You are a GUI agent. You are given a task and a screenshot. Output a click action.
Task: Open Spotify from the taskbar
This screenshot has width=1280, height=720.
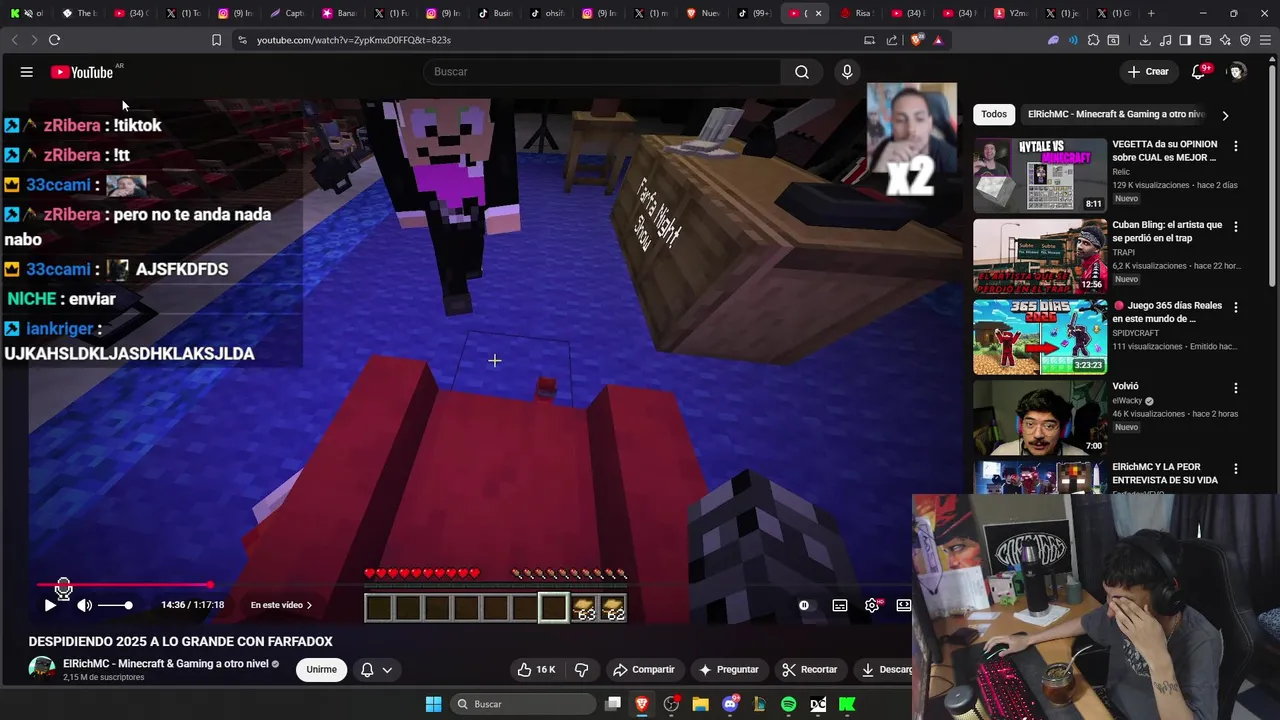click(788, 704)
